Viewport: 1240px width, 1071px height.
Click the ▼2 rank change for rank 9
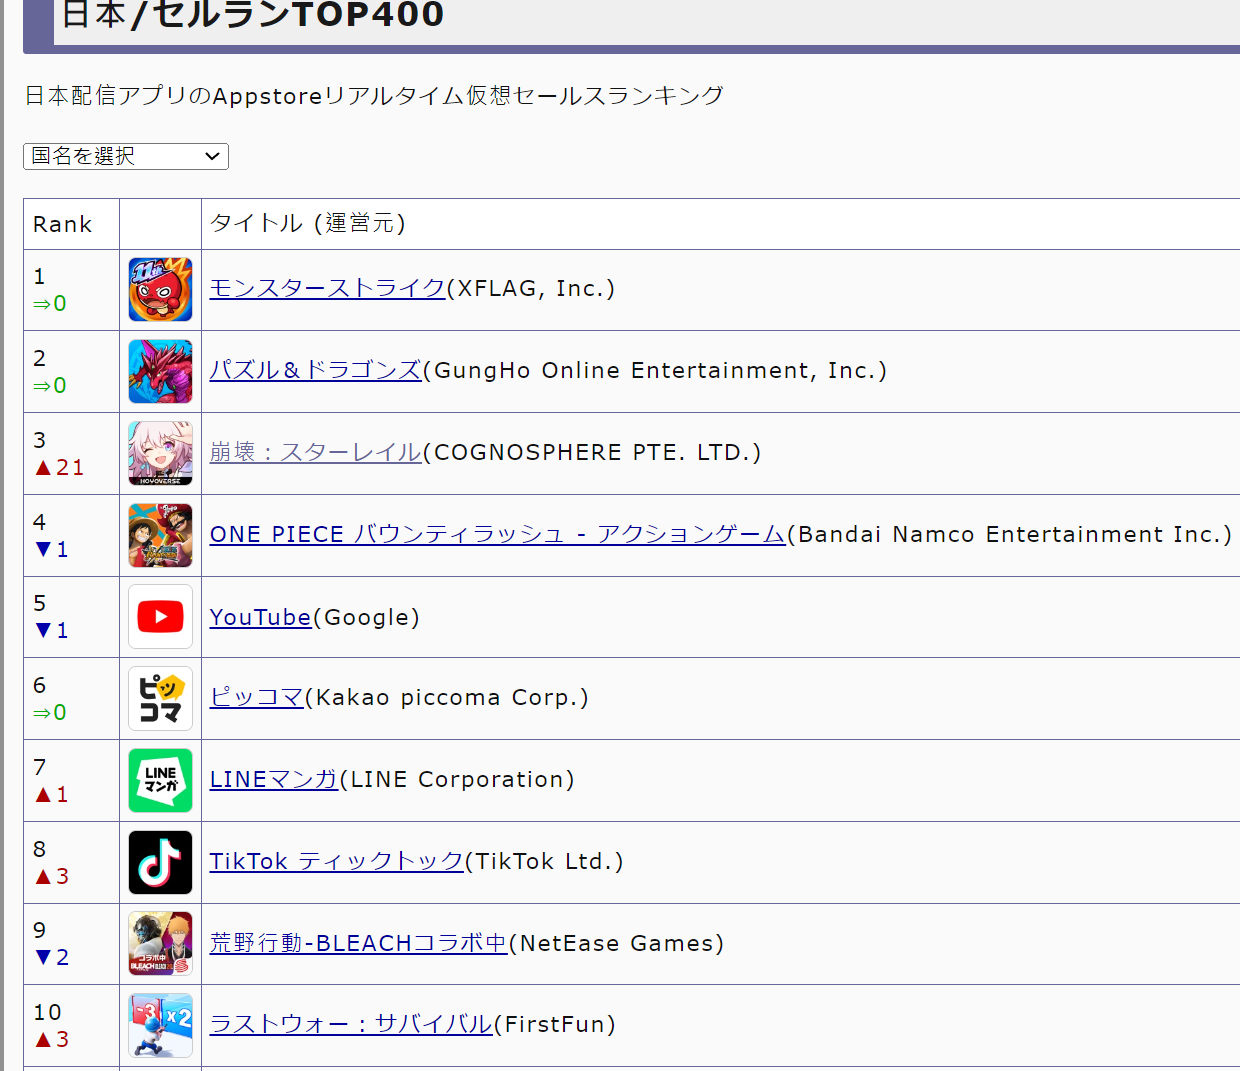pos(51,957)
